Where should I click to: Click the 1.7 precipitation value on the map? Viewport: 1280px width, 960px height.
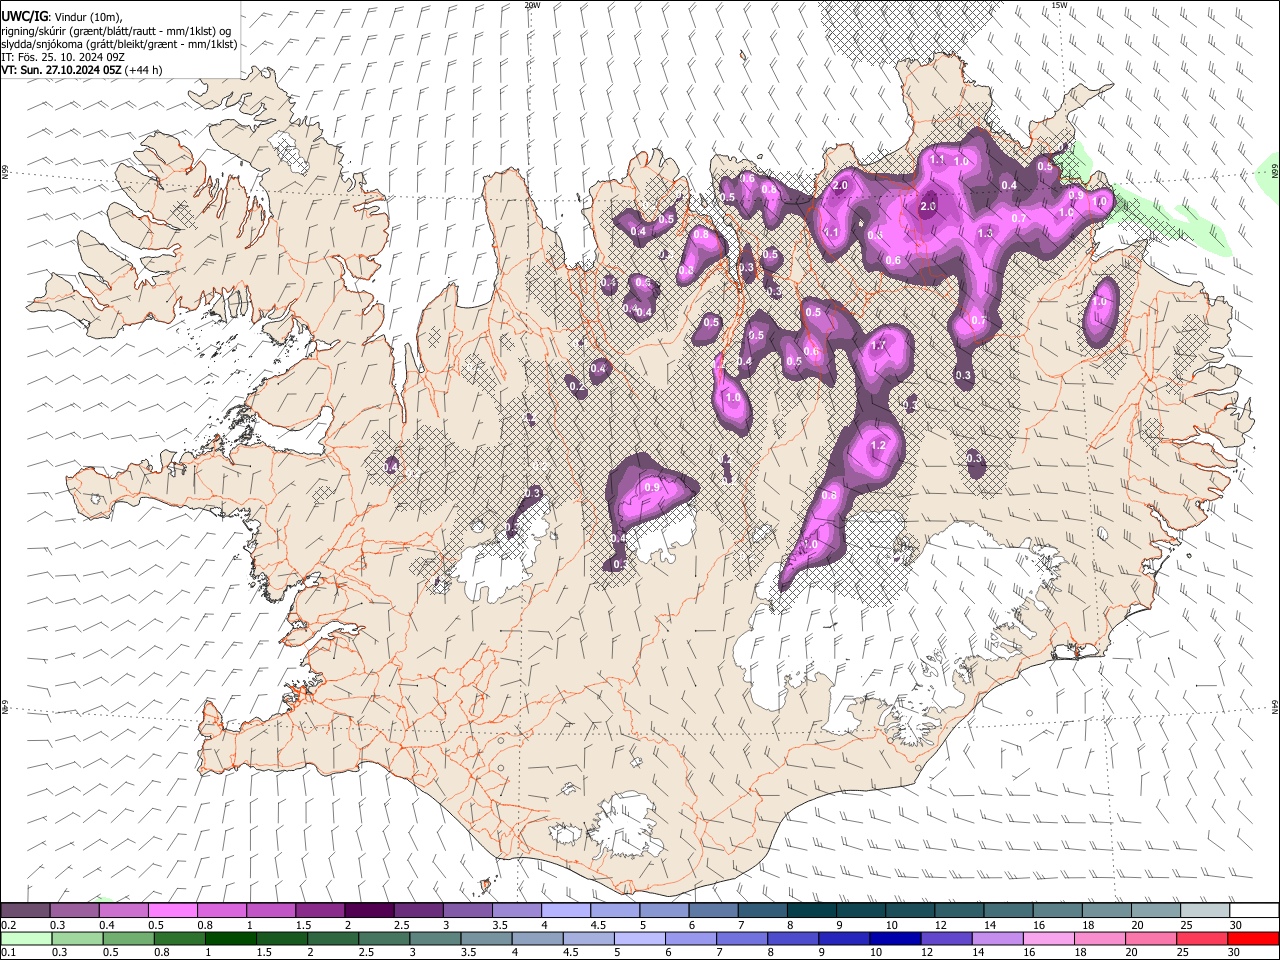pos(878,345)
